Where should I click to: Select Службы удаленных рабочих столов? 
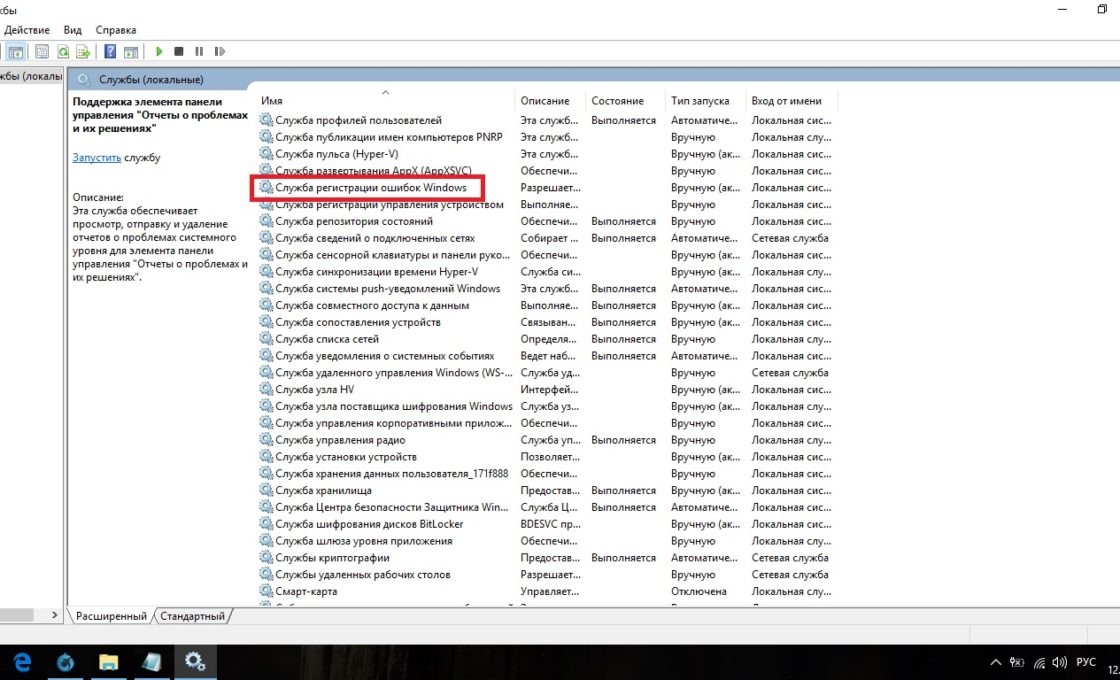tap(363, 574)
